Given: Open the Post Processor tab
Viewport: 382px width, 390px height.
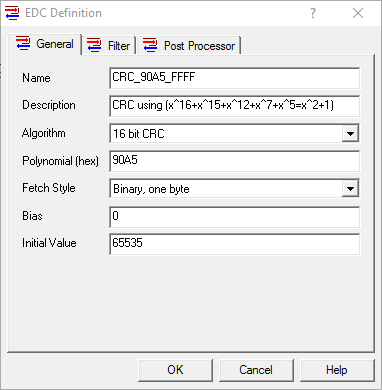Looking at the screenshot, I should (x=189, y=46).
